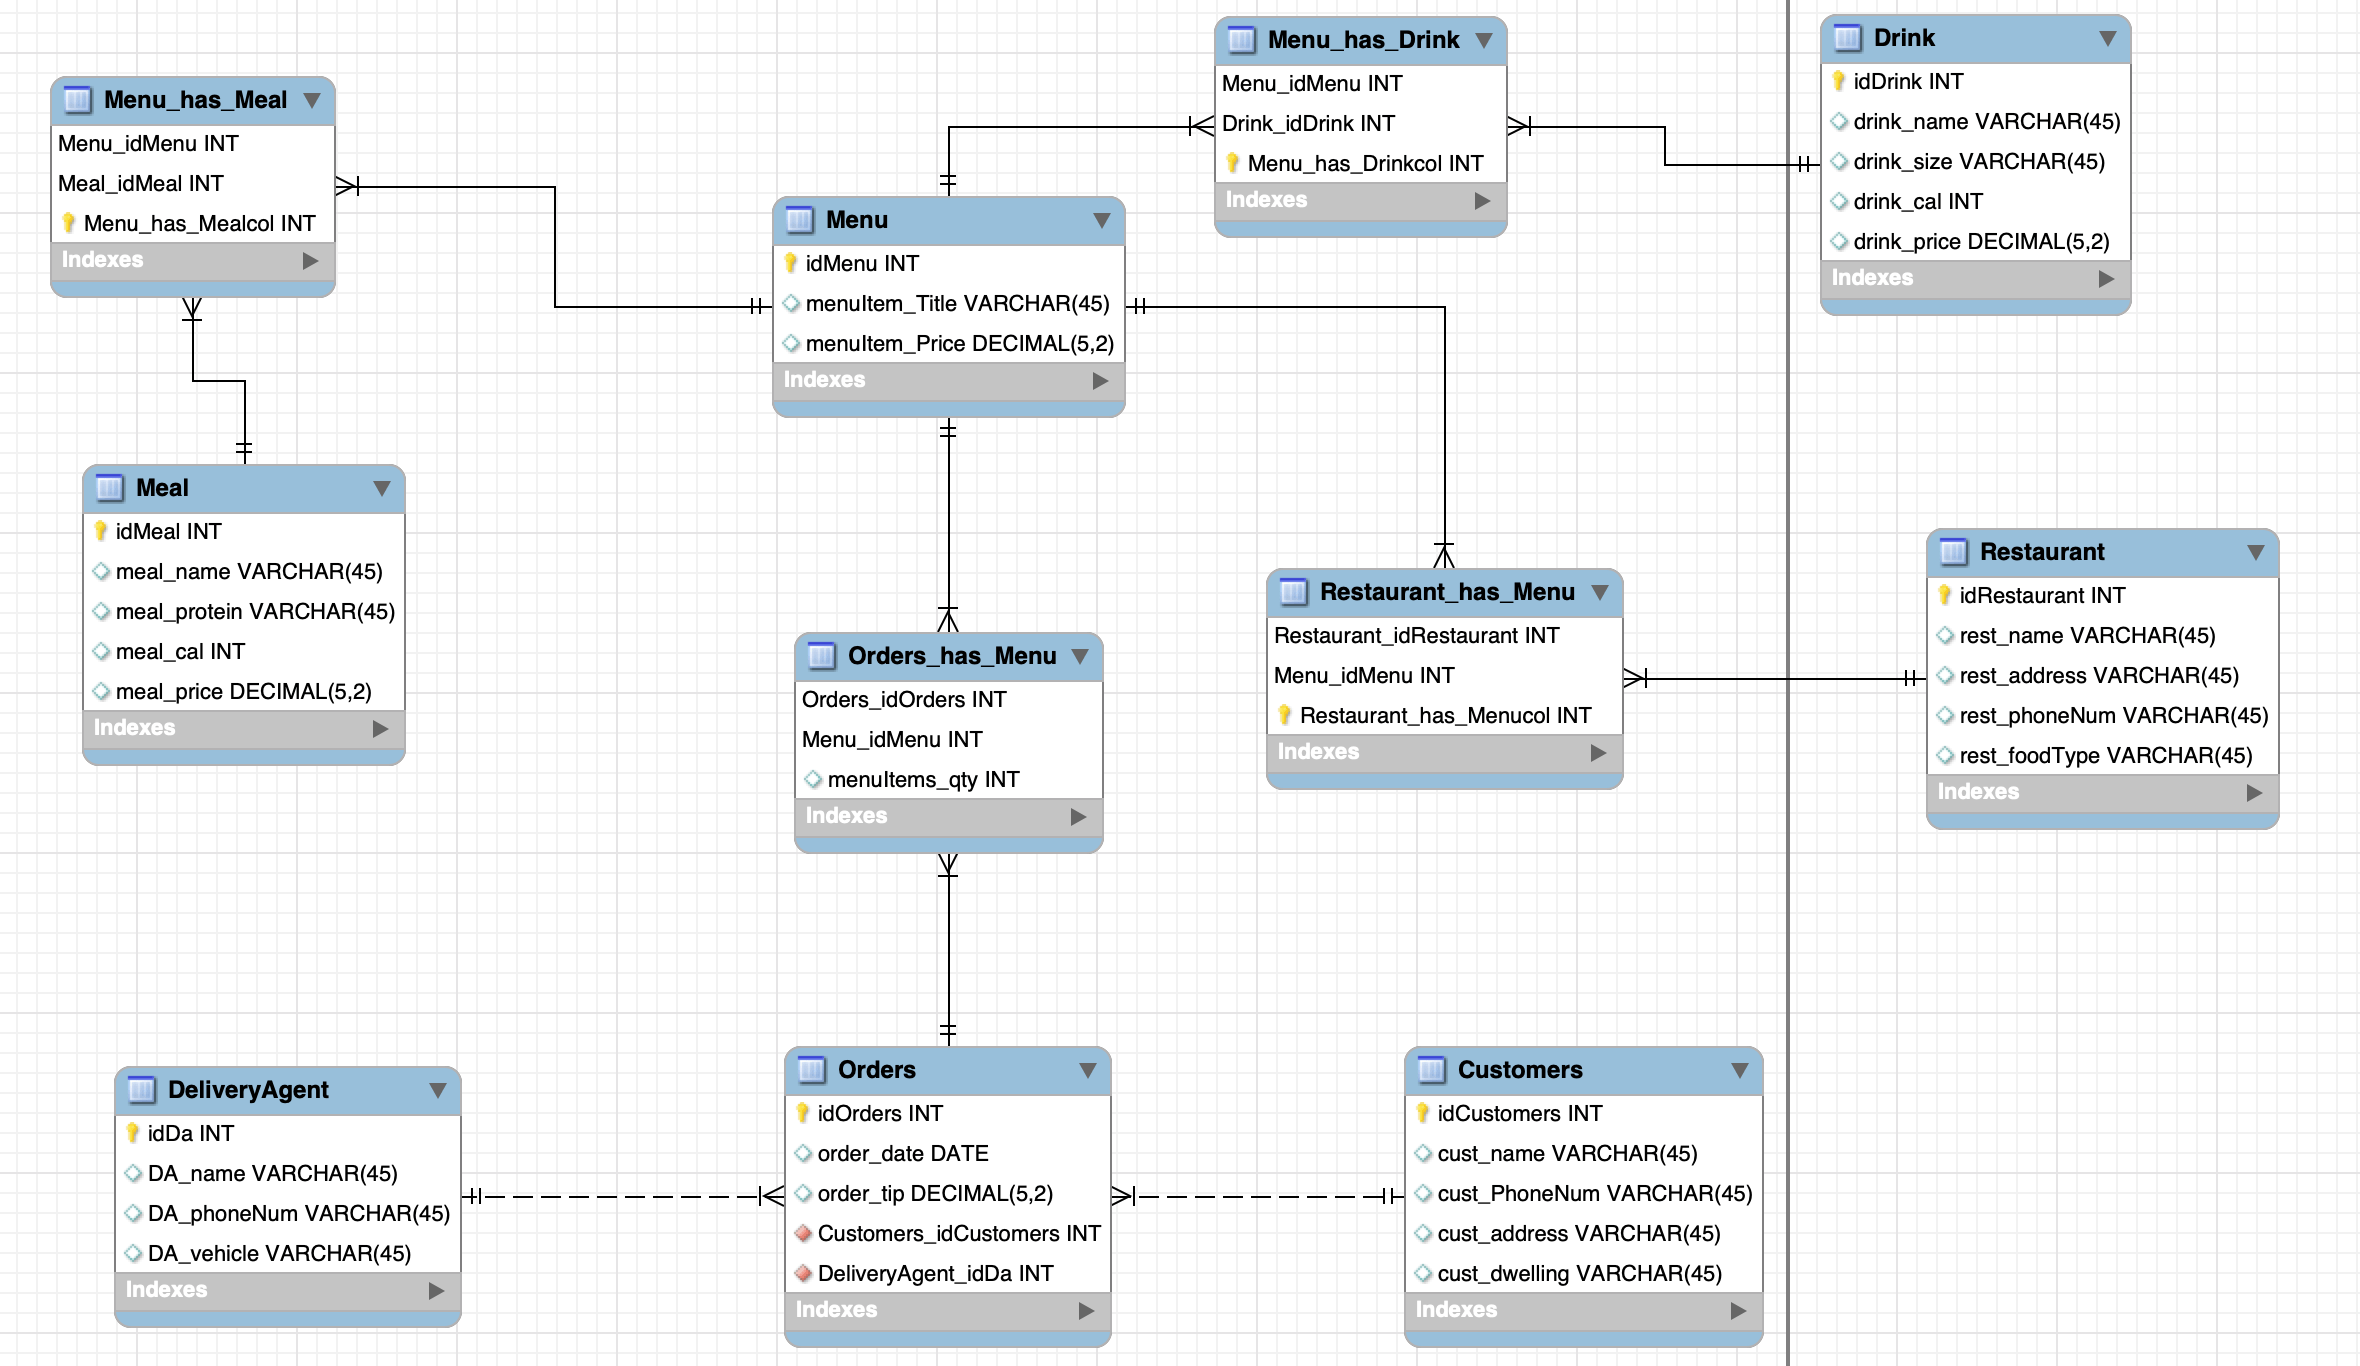Click the Meal table icon
The image size is (2360, 1366).
[x=110, y=488]
